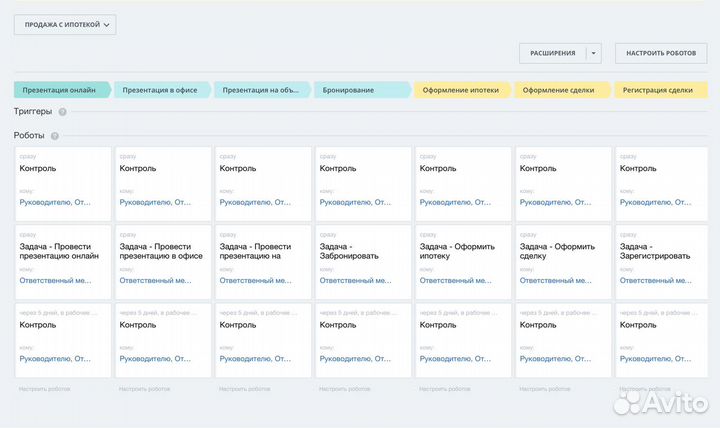Open 5-day delayed Контроль robot under Презентация в офисе
This screenshot has height=428, width=720.
(163, 340)
